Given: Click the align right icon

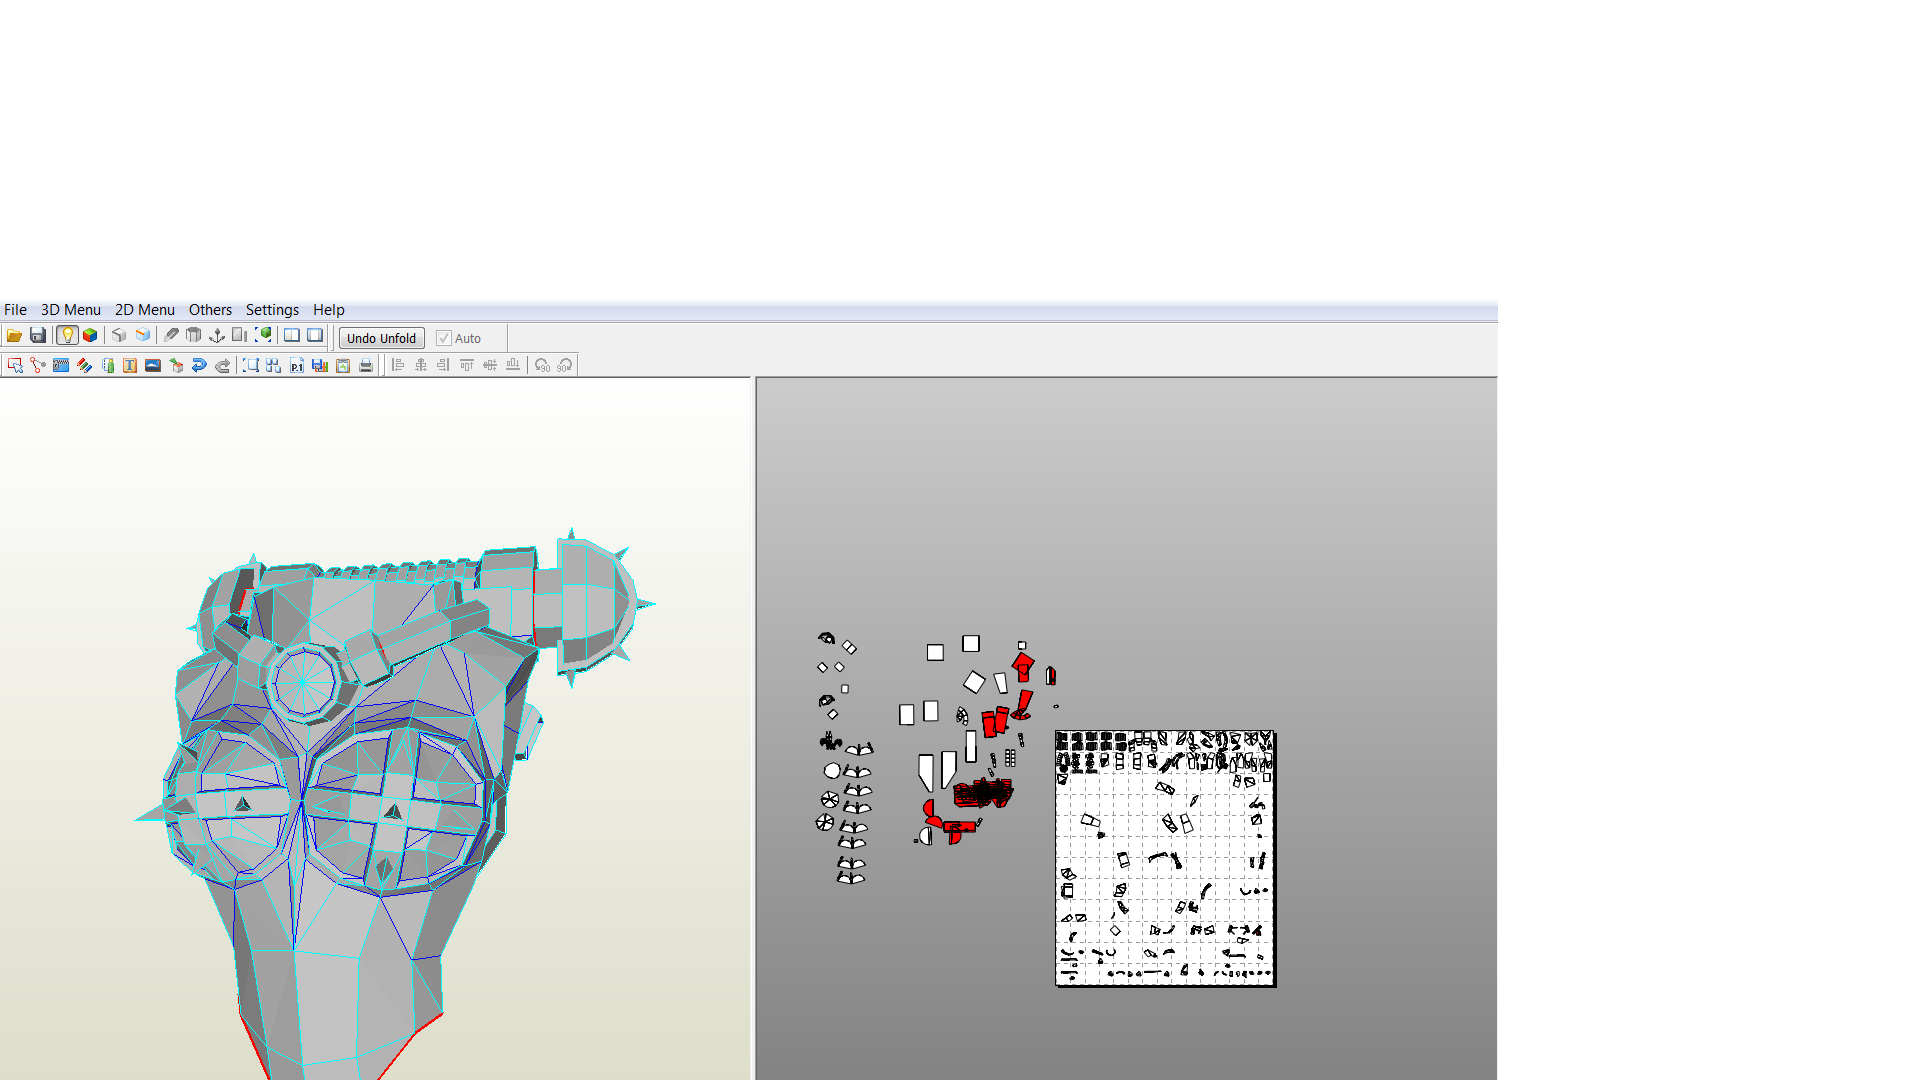Looking at the screenshot, I should (443, 366).
